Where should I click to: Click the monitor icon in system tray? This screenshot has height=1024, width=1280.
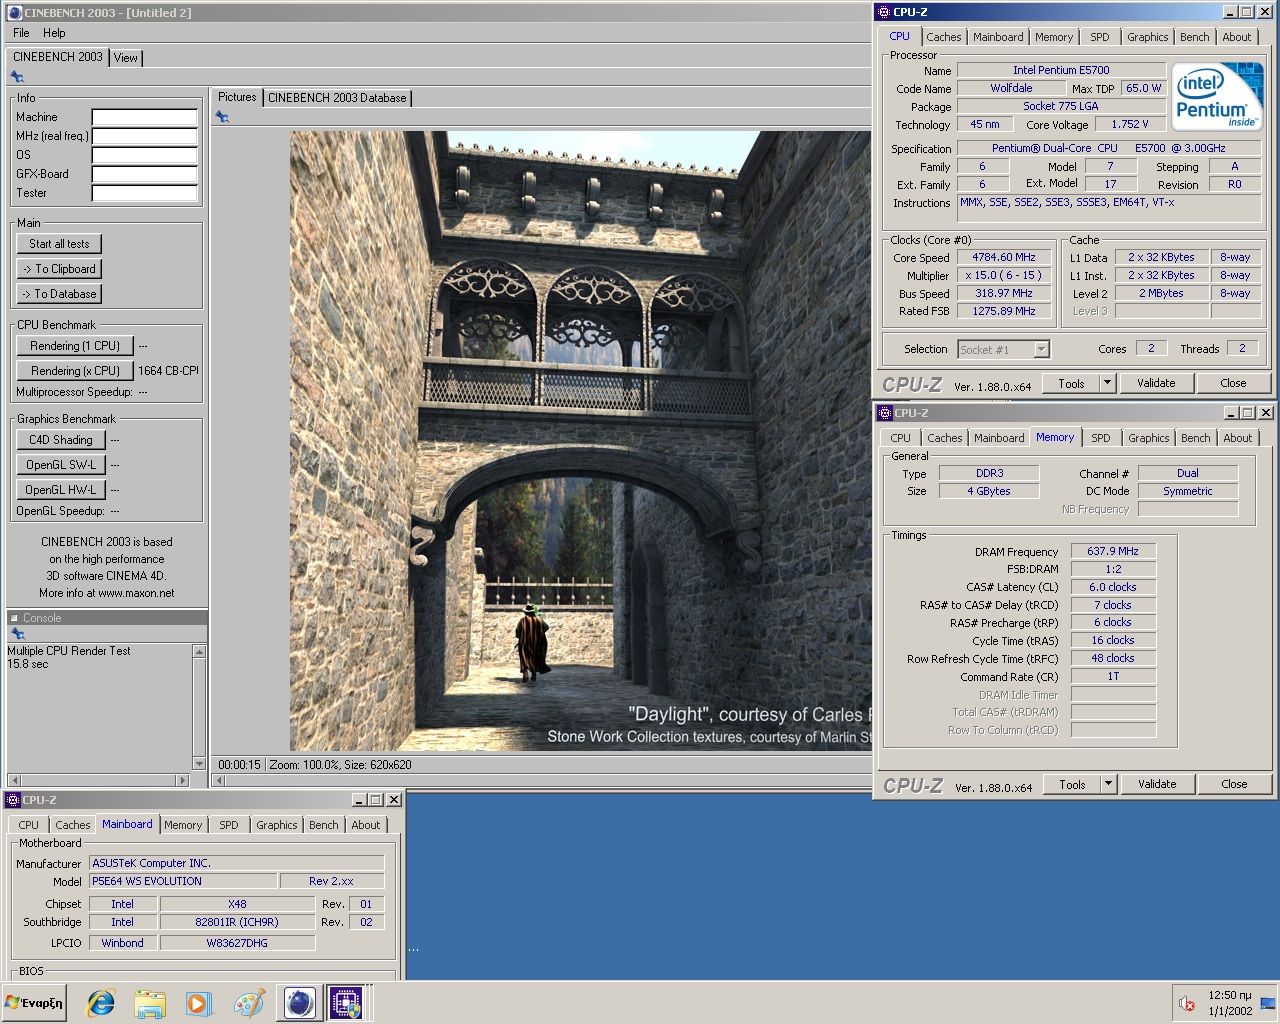[1268, 1003]
